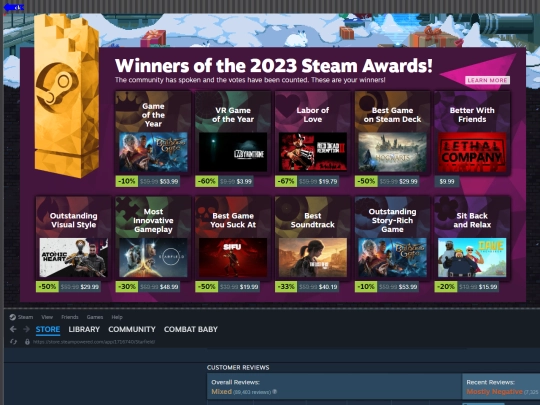
Task: Go back with the left arrow
Action: (x=13, y=329)
